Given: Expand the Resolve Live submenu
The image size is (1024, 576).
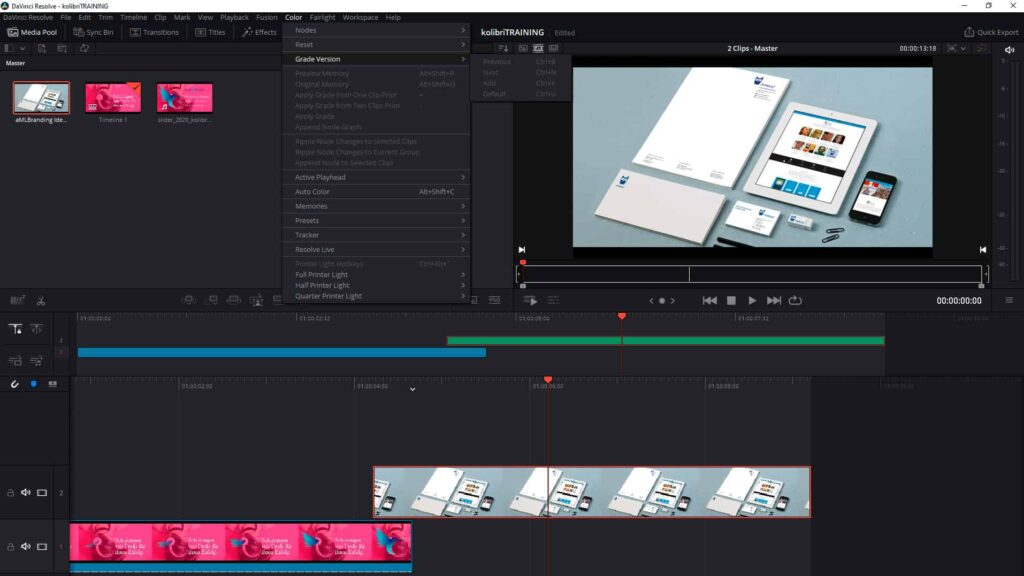Looking at the screenshot, I should click(376, 249).
